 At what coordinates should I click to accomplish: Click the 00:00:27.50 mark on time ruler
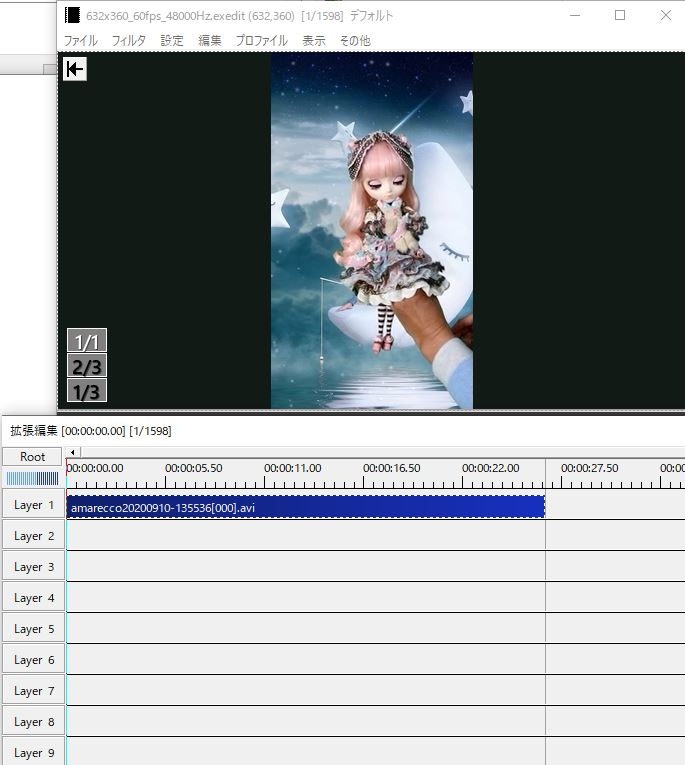point(589,468)
